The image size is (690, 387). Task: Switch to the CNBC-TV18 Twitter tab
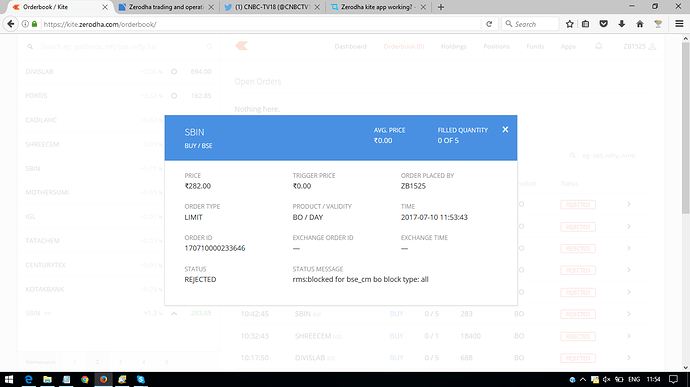272,7
